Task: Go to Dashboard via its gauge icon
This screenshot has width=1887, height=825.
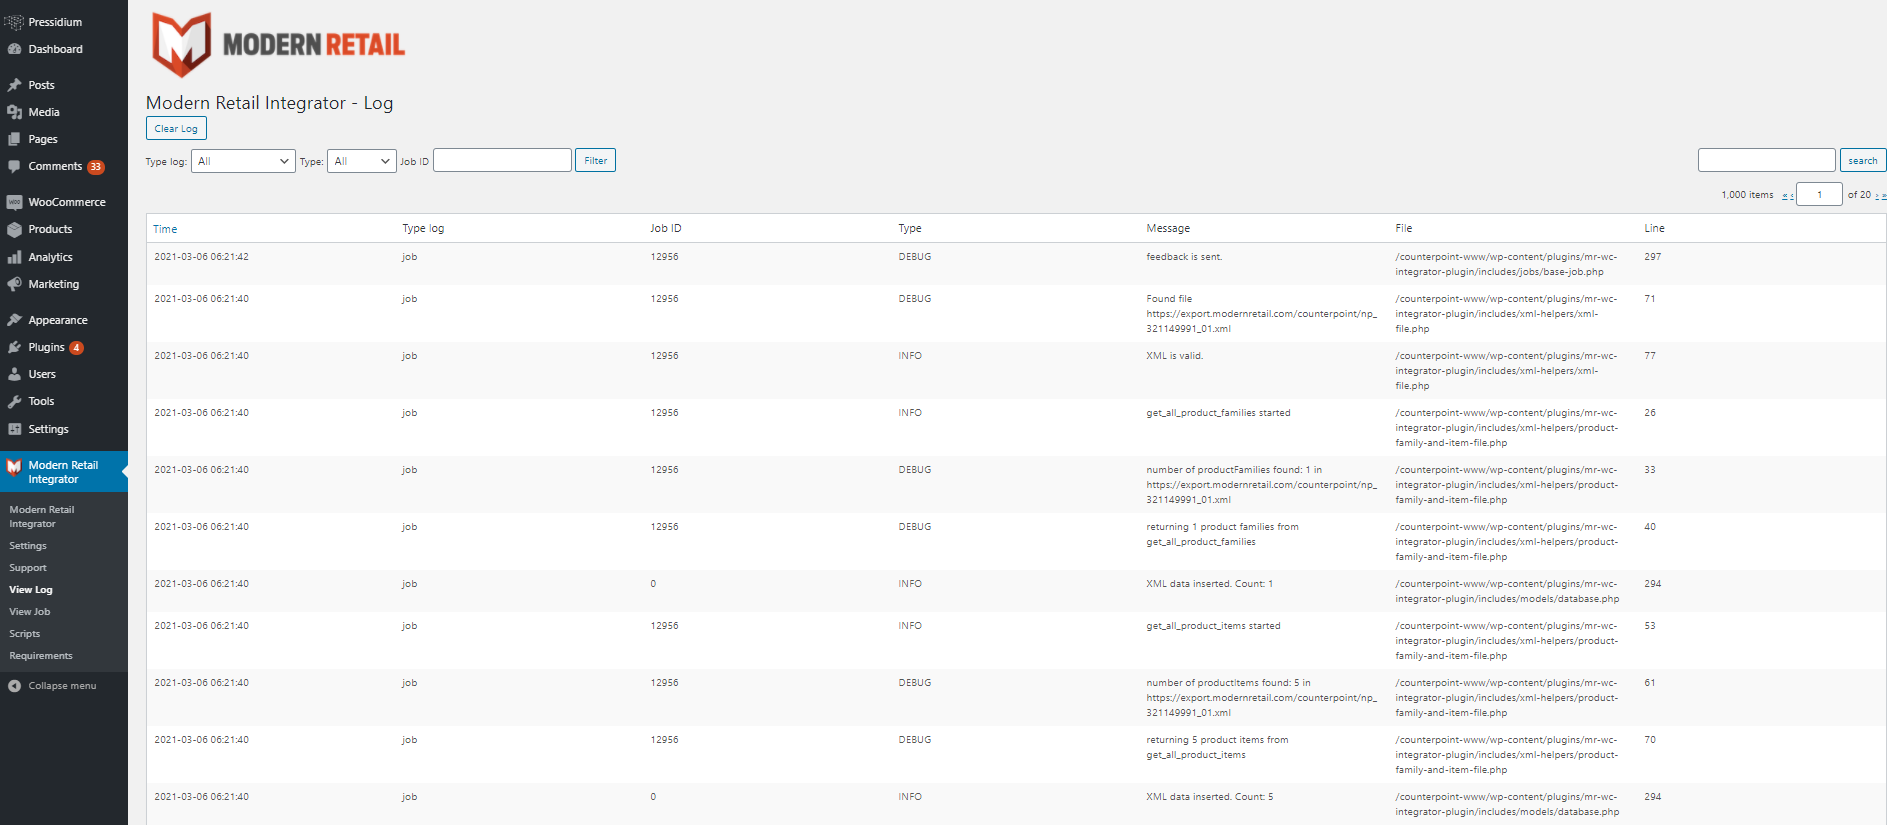Action: (x=14, y=49)
